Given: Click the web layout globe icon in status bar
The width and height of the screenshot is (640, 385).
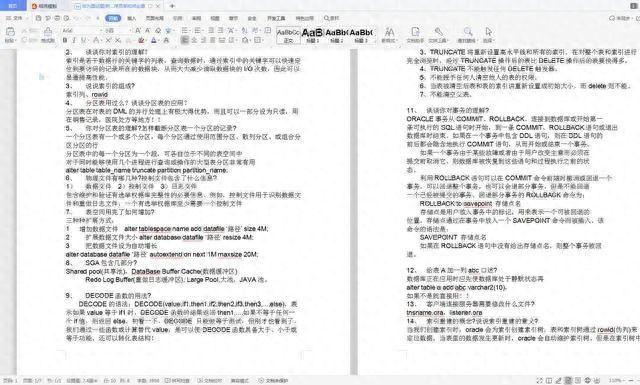Looking at the screenshot, I should coord(587,381).
